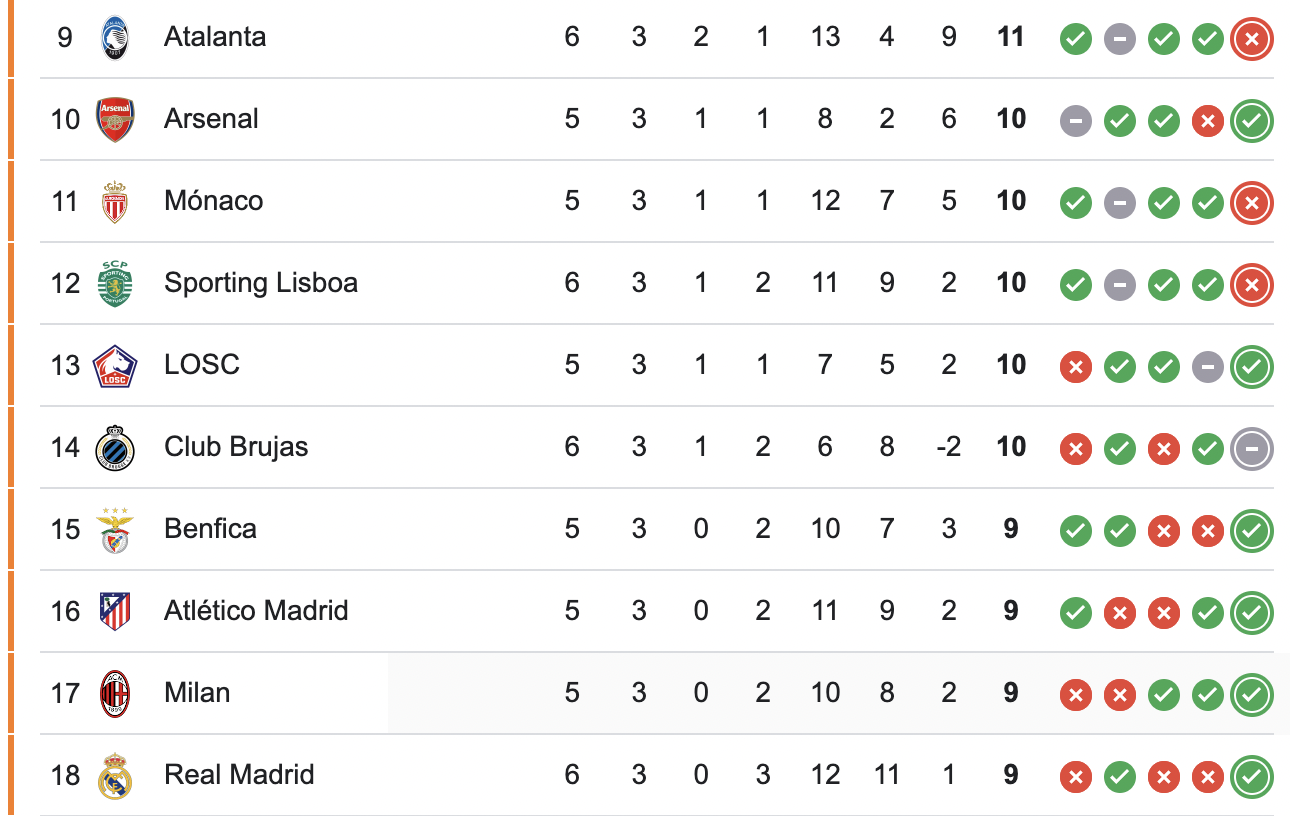Click the Atlético Madrid crest
The image size is (1290, 816).
tap(115, 612)
